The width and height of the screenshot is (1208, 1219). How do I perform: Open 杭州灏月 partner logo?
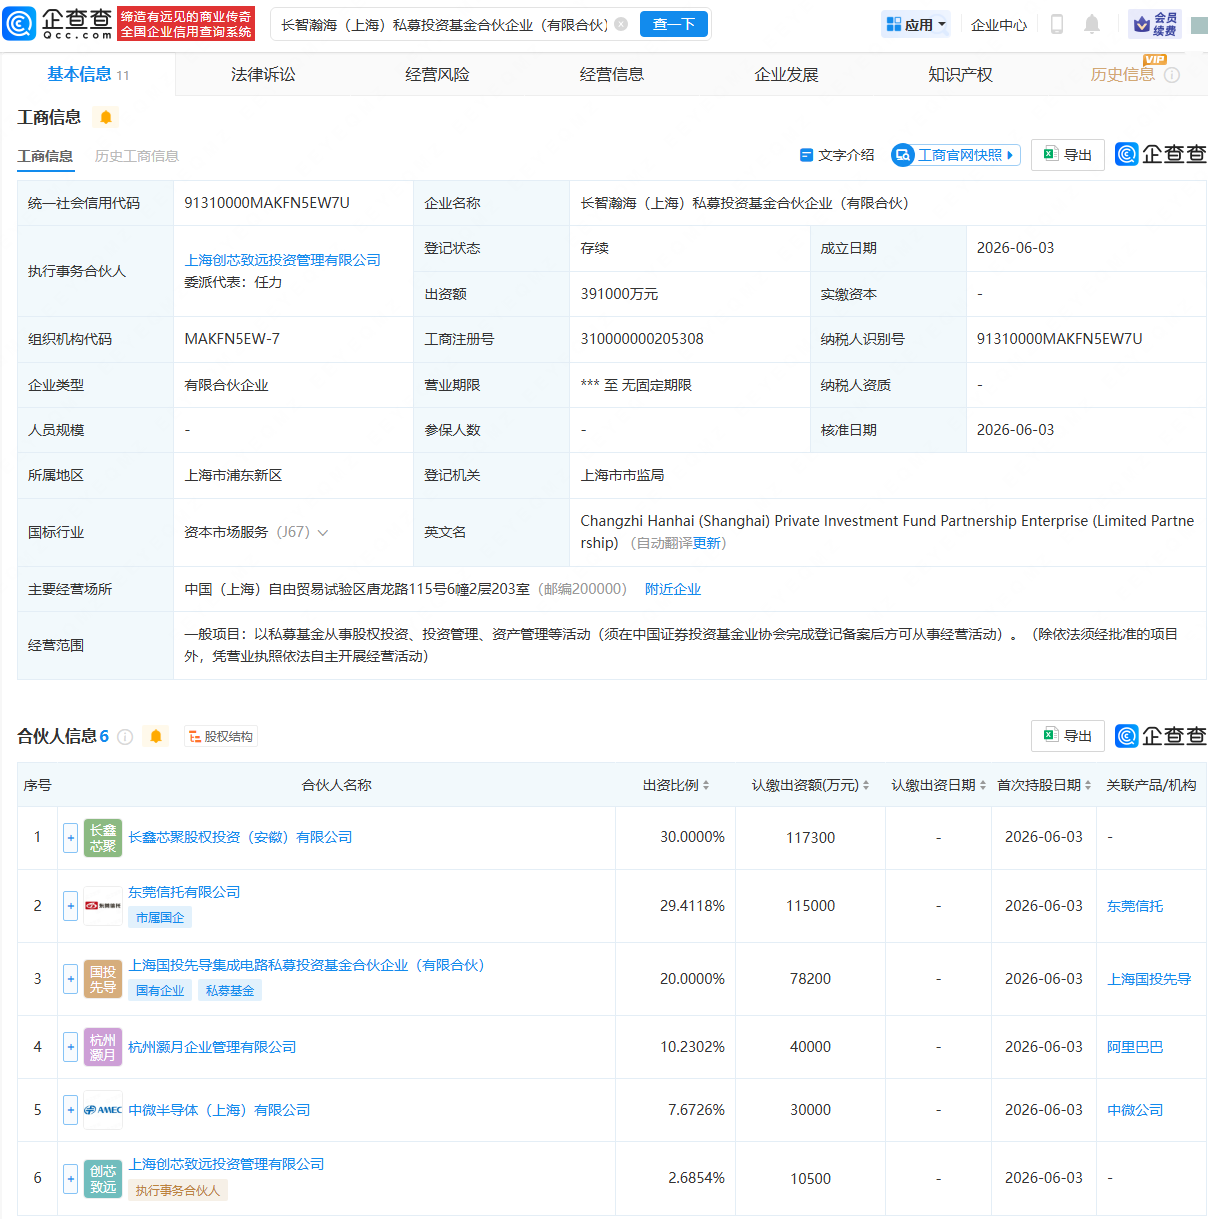(x=103, y=1047)
